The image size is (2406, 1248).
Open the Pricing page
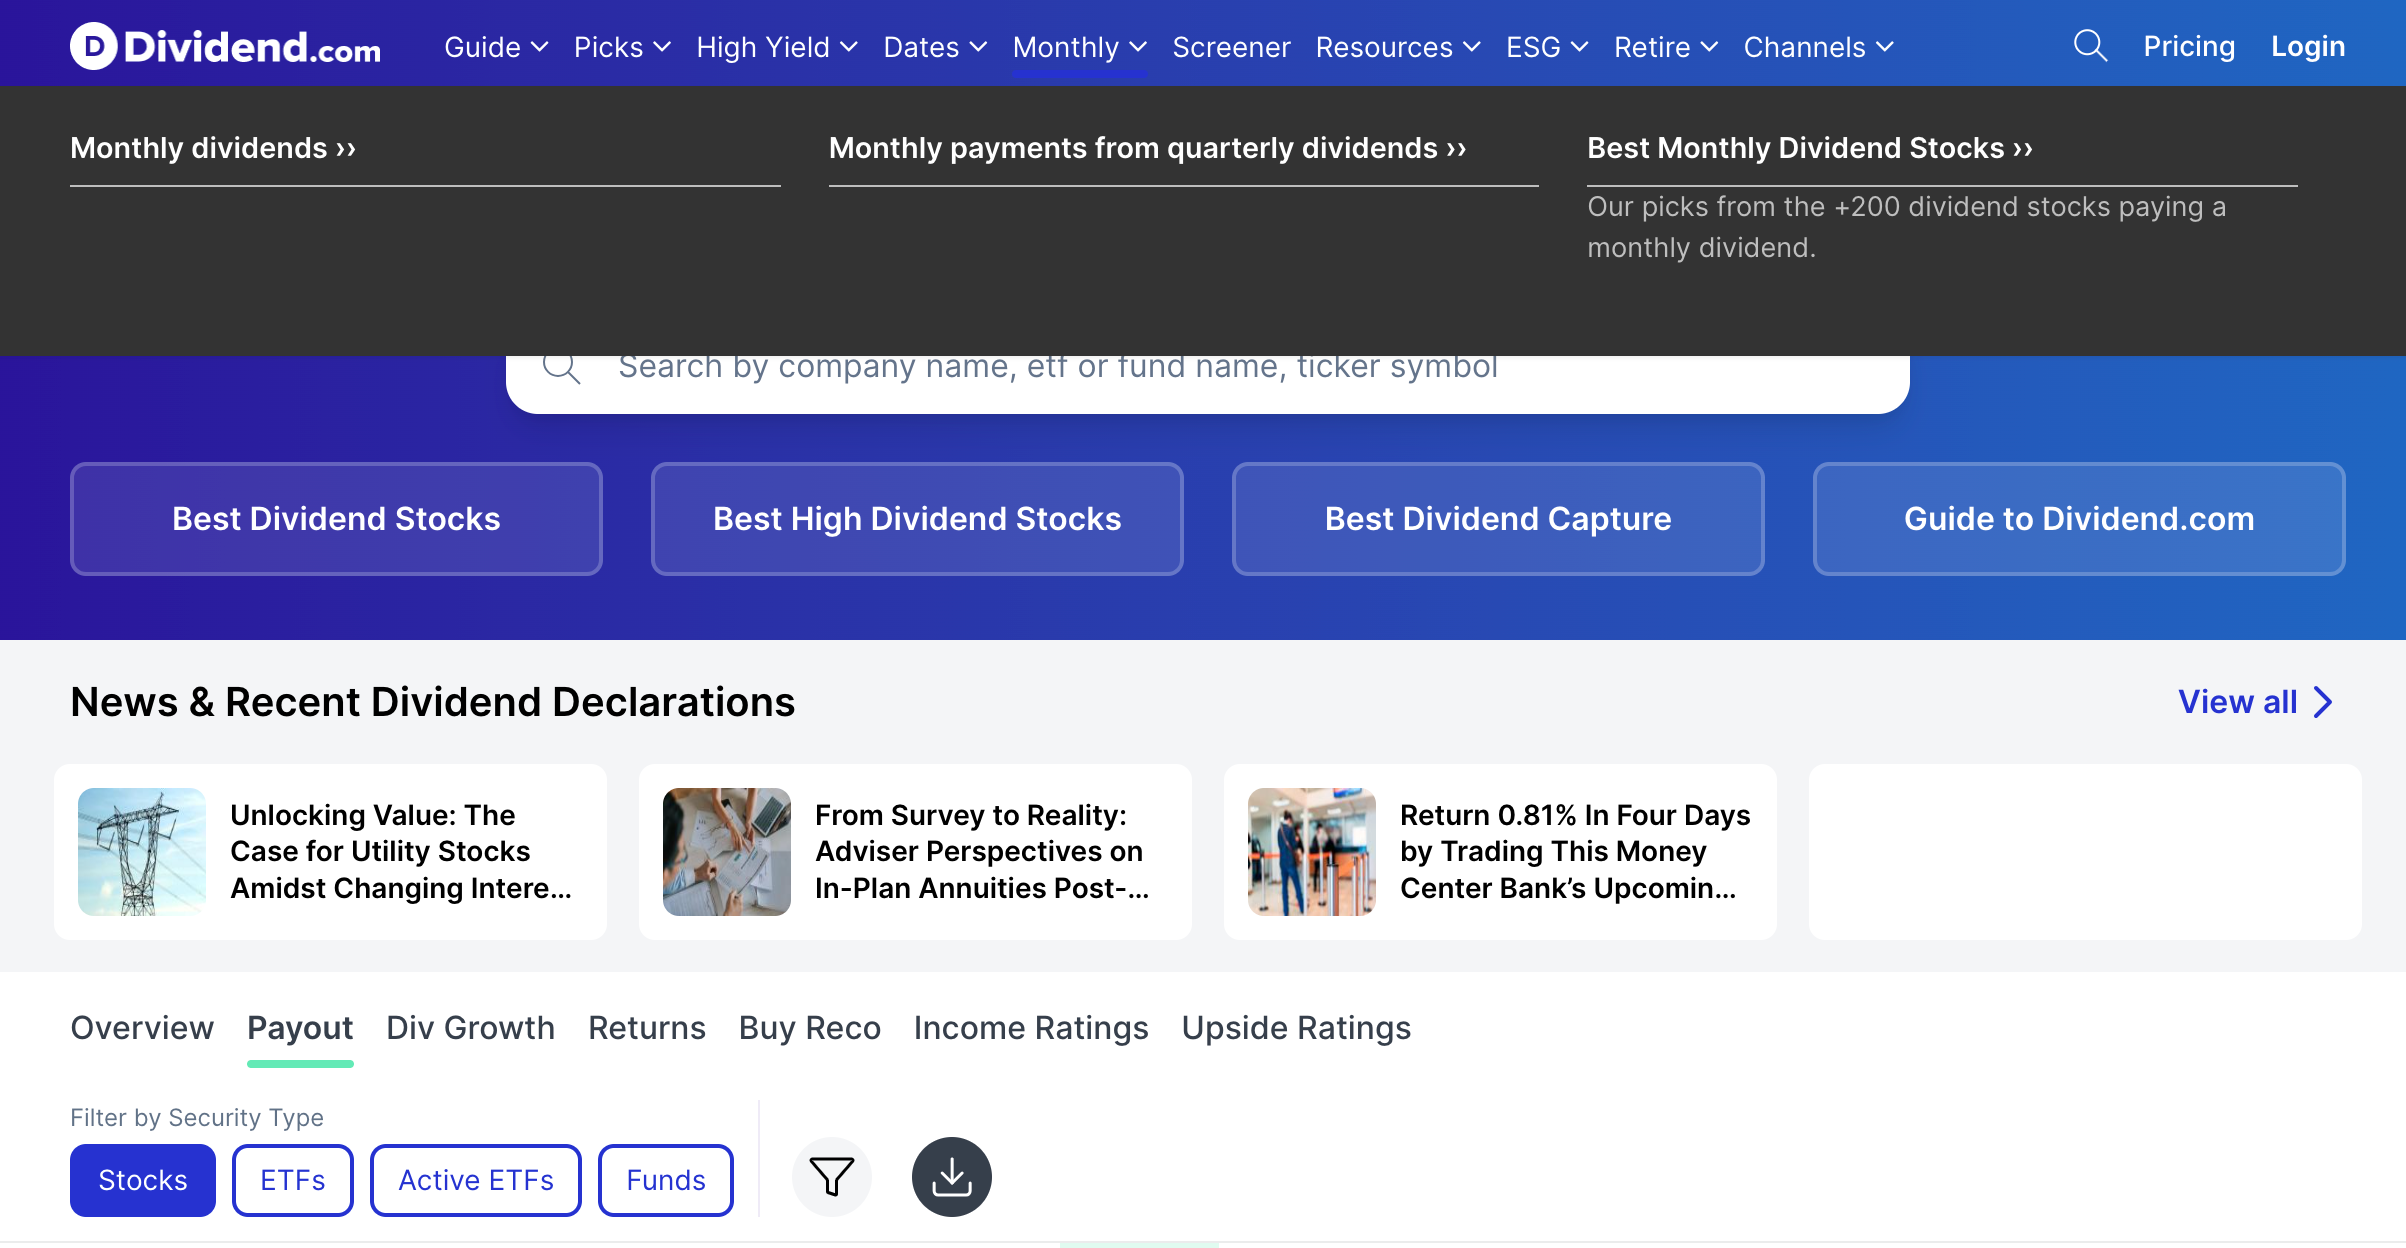pos(2188,46)
